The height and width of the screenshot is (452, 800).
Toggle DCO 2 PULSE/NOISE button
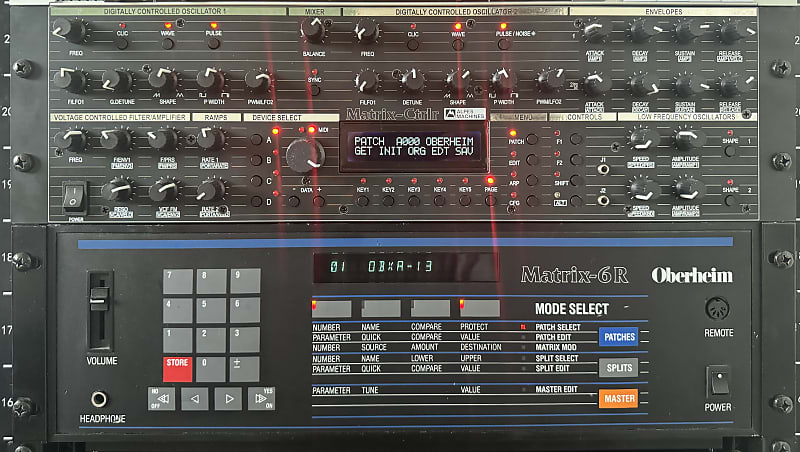(x=504, y=45)
